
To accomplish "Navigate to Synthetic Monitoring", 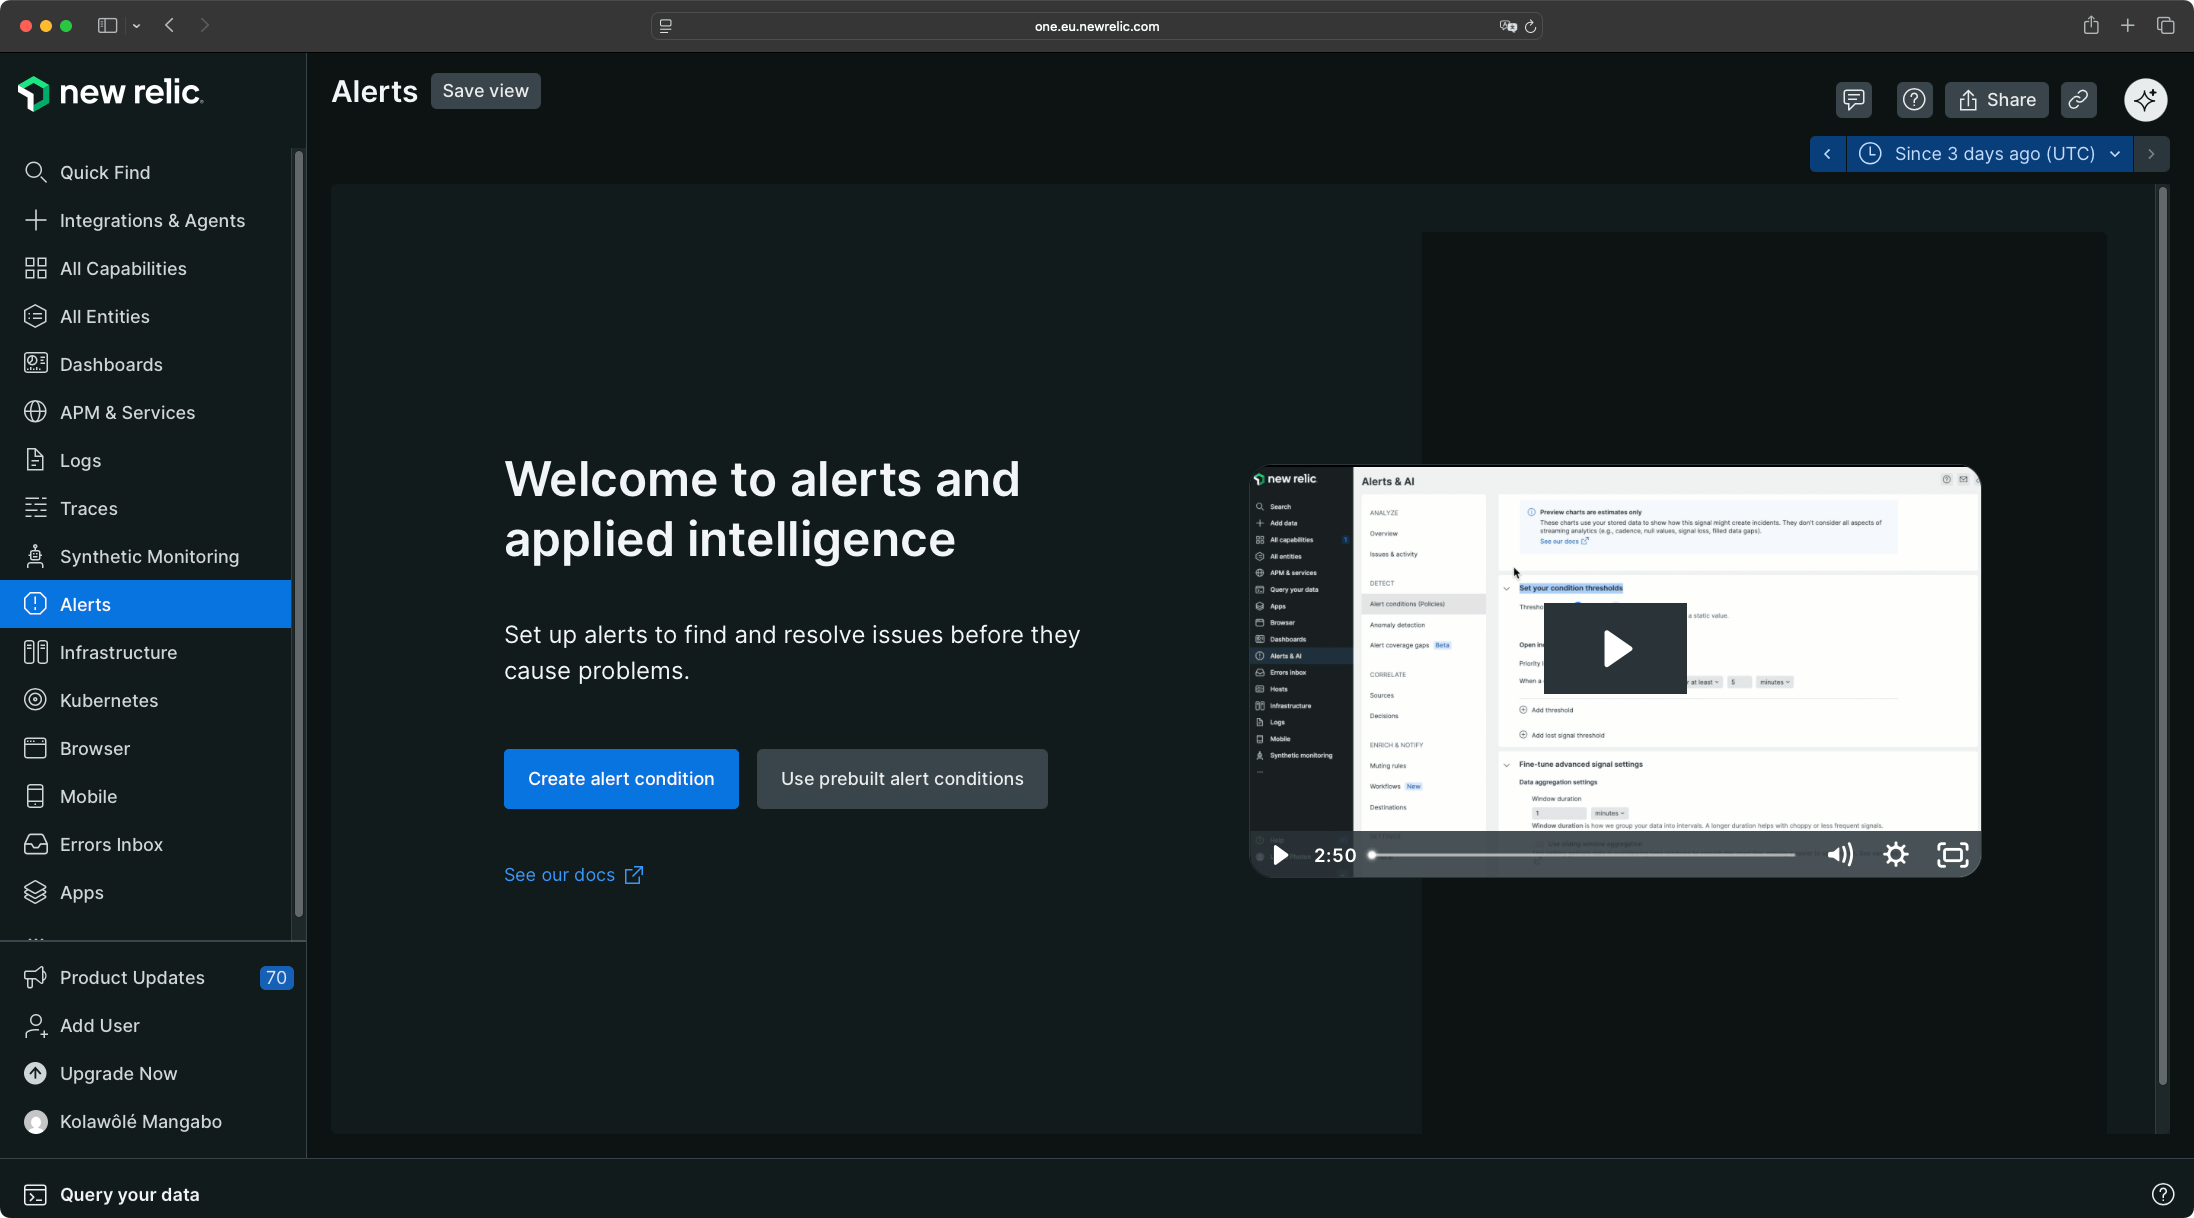I will 149,556.
